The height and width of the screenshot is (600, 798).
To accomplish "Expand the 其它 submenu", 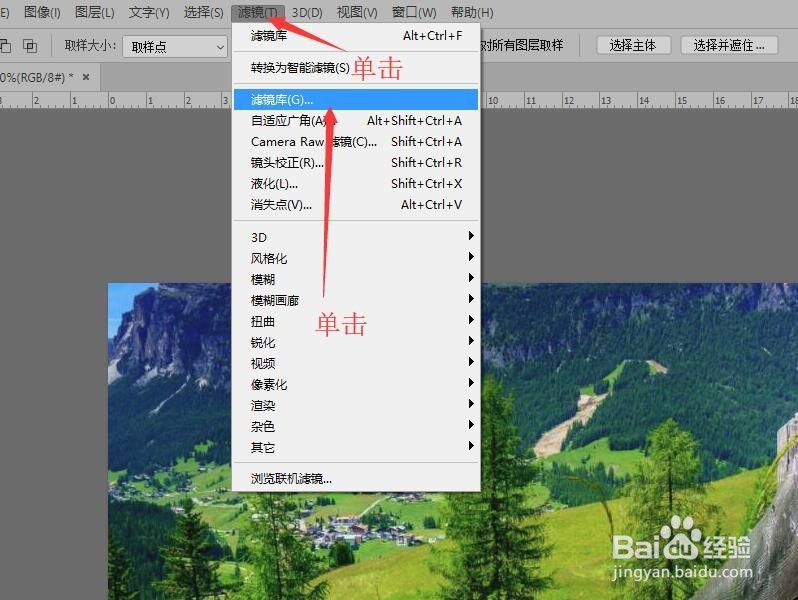I will [x=356, y=448].
